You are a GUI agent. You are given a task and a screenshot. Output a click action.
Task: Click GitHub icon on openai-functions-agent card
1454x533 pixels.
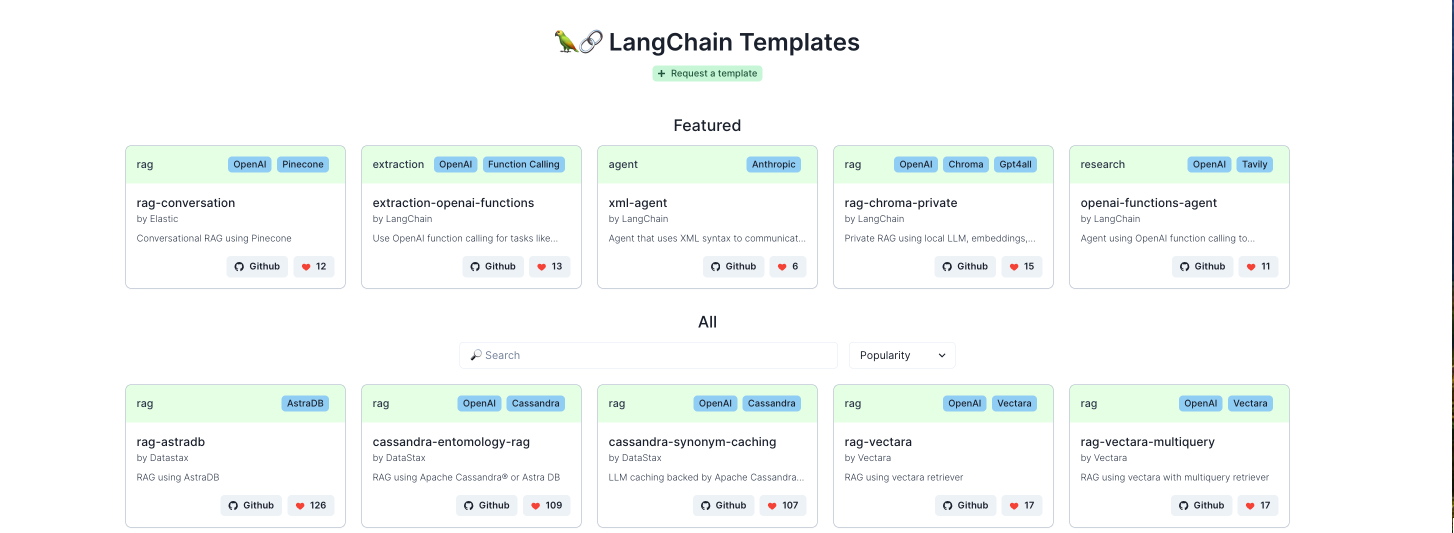pyautogui.click(x=1184, y=267)
